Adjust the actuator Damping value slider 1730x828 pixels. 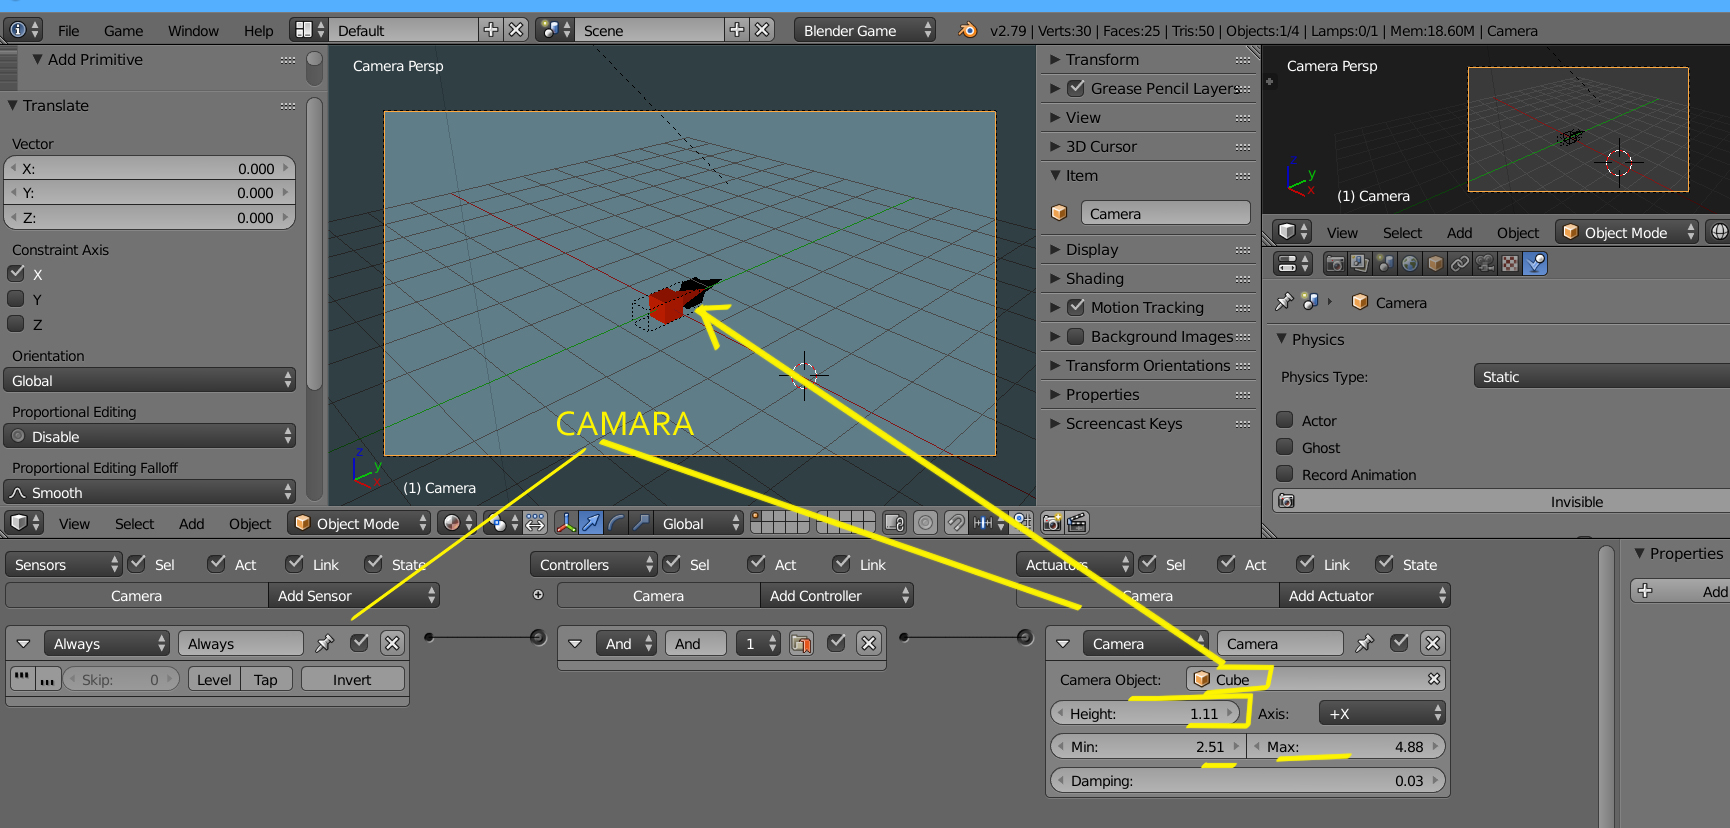[x=1248, y=780]
